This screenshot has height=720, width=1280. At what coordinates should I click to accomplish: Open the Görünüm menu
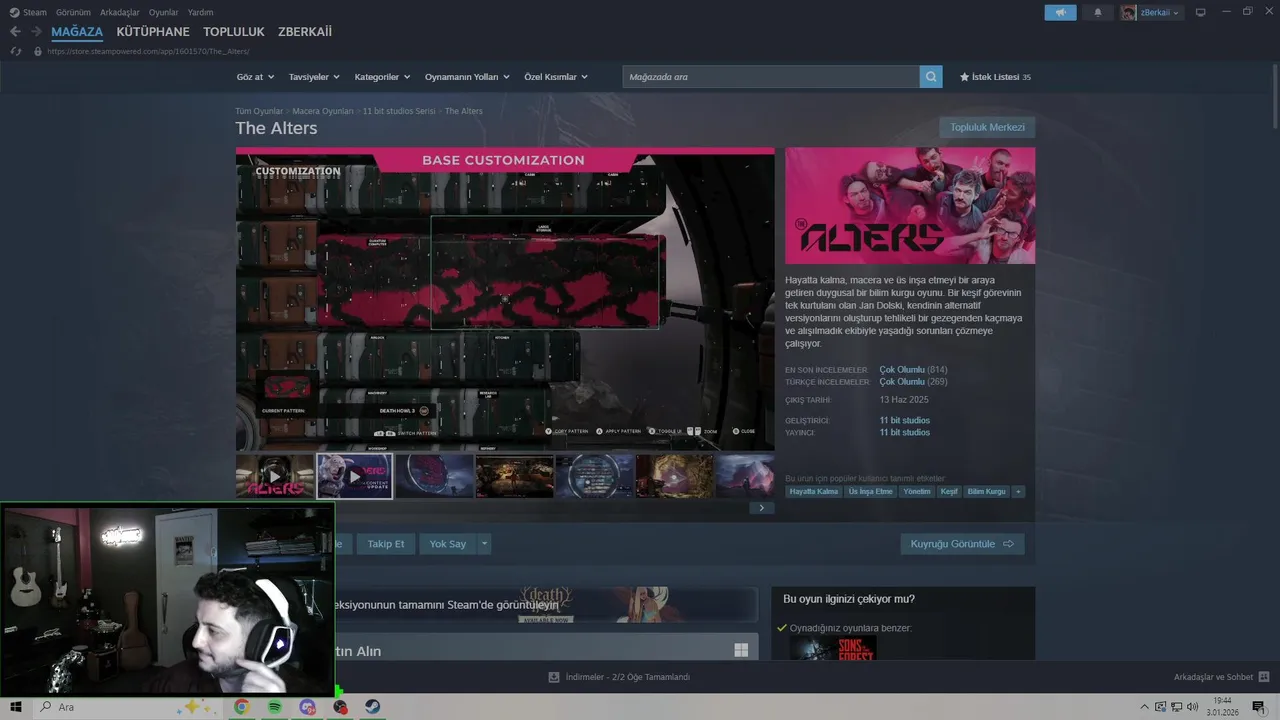click(73, 12)
